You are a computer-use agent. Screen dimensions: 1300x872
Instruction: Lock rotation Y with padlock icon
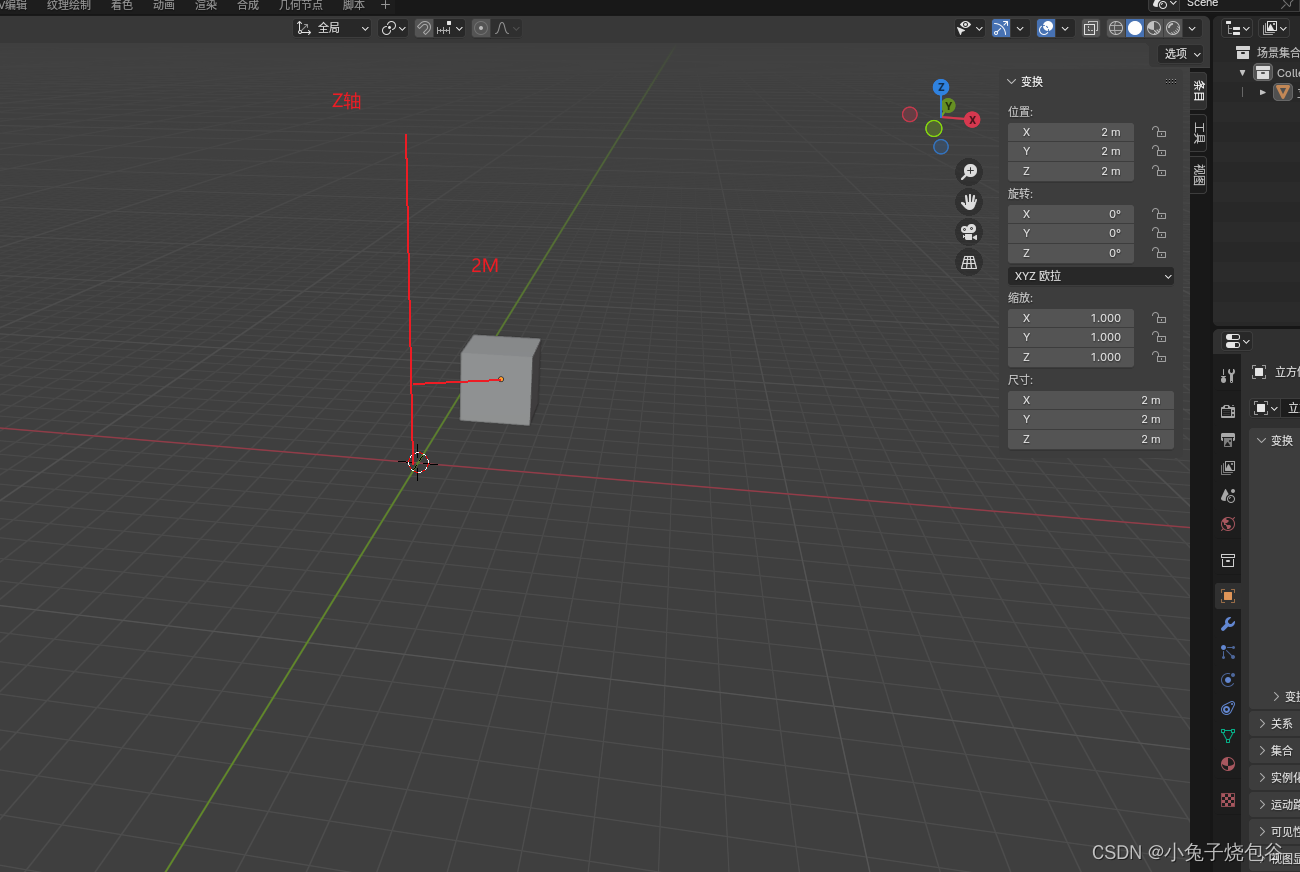[x=1159, y=233]
